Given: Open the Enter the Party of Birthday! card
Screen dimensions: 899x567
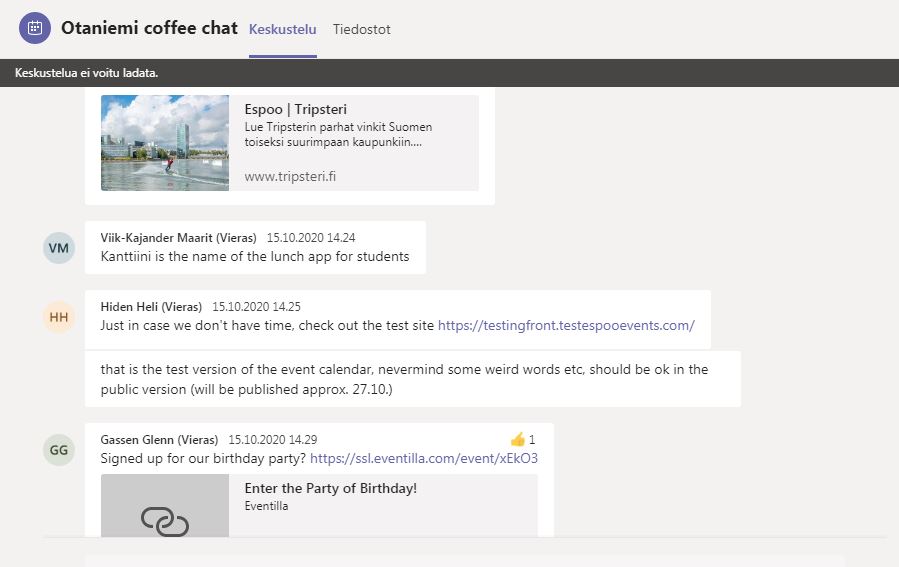Looking at the screenshot, I should pyautogui.click(x=330, y=488).
